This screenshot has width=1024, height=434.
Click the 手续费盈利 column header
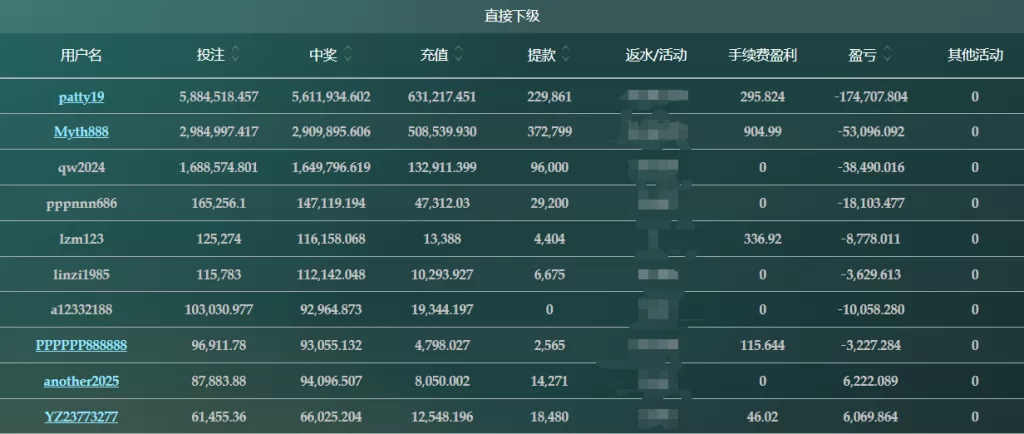pyautogui.click(x=763, y=55)
